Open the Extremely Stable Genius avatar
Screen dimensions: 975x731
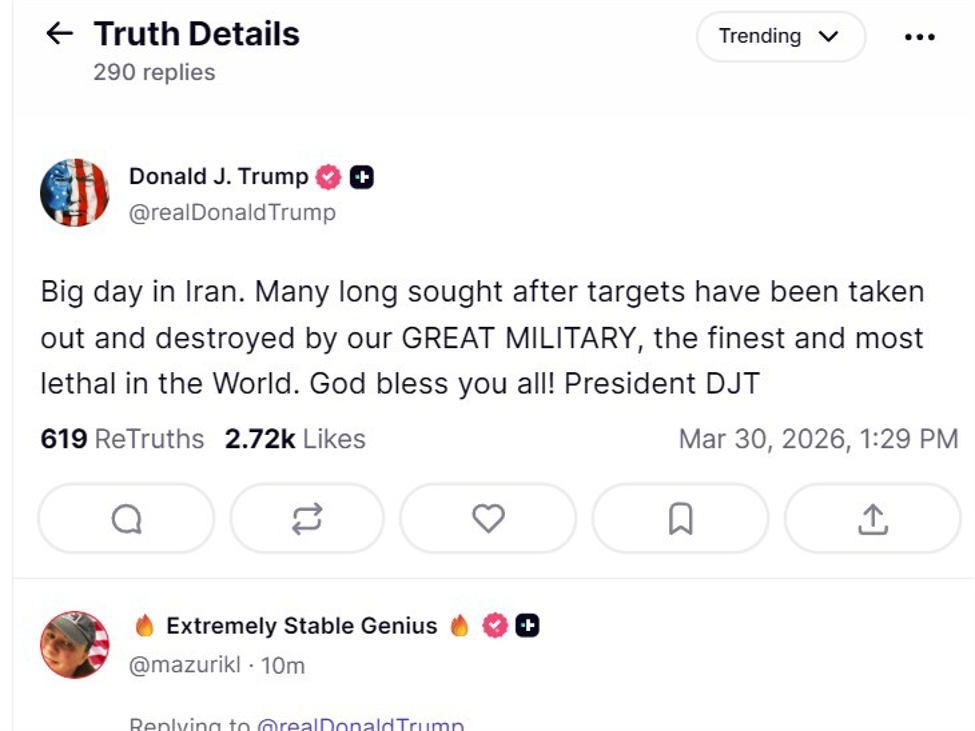(x=75, y=645)
